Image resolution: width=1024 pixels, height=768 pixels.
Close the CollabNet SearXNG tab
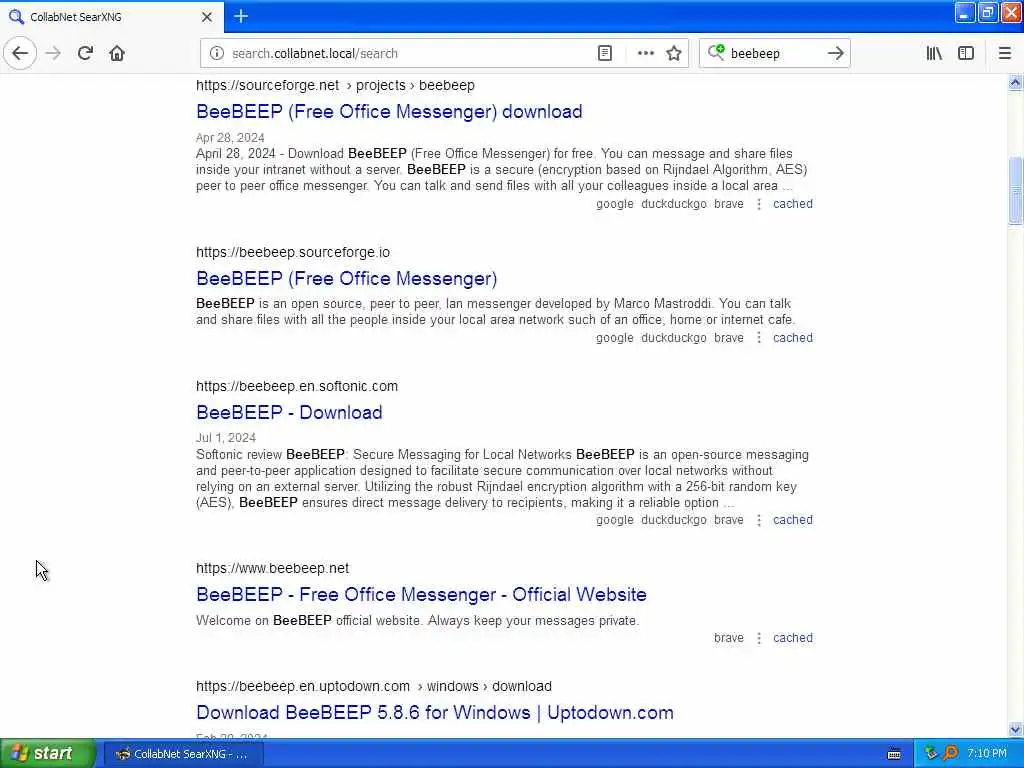click(206, 17)
